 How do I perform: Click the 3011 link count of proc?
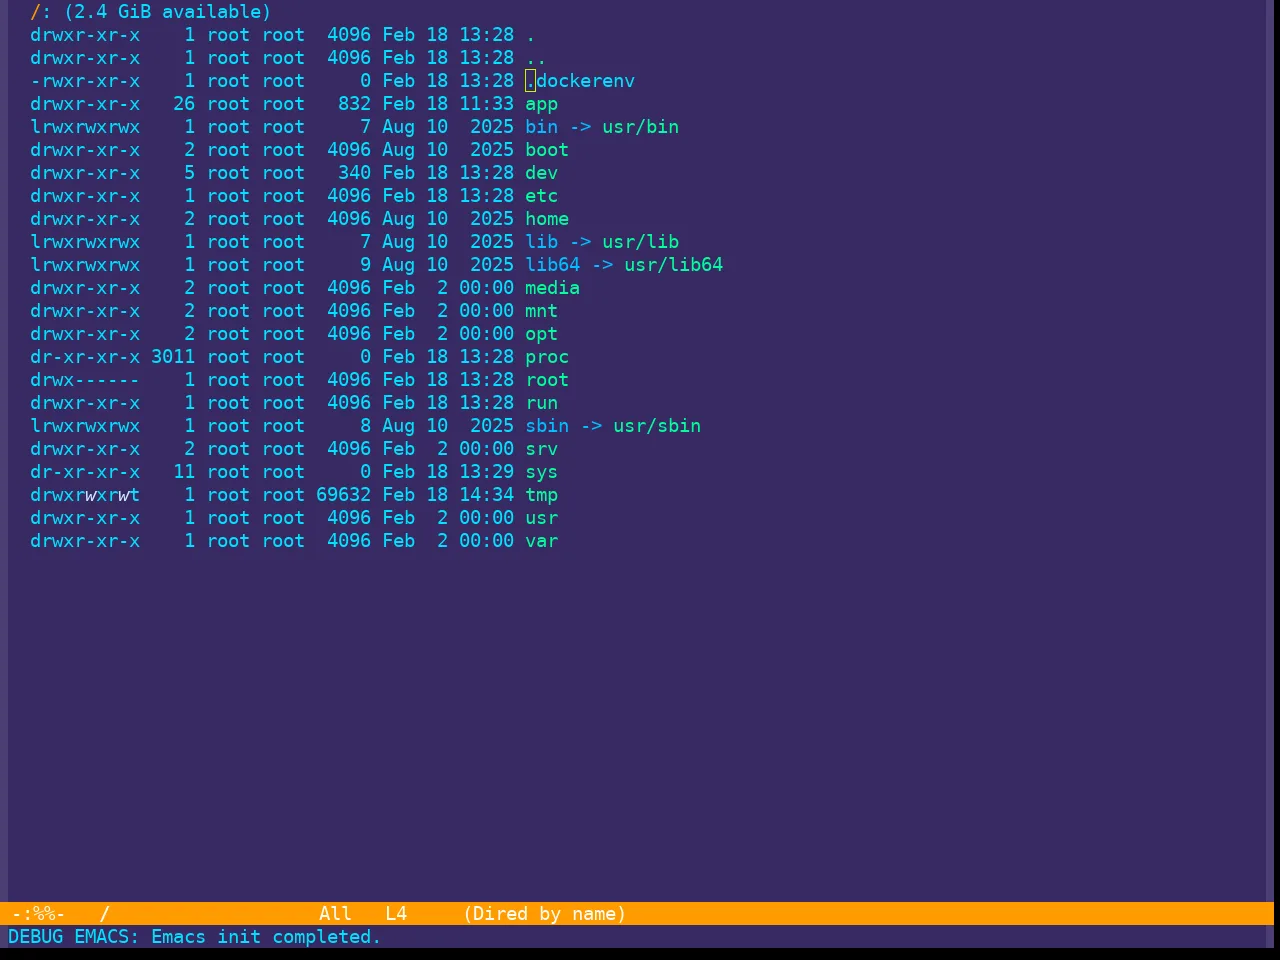click(173, 357)
